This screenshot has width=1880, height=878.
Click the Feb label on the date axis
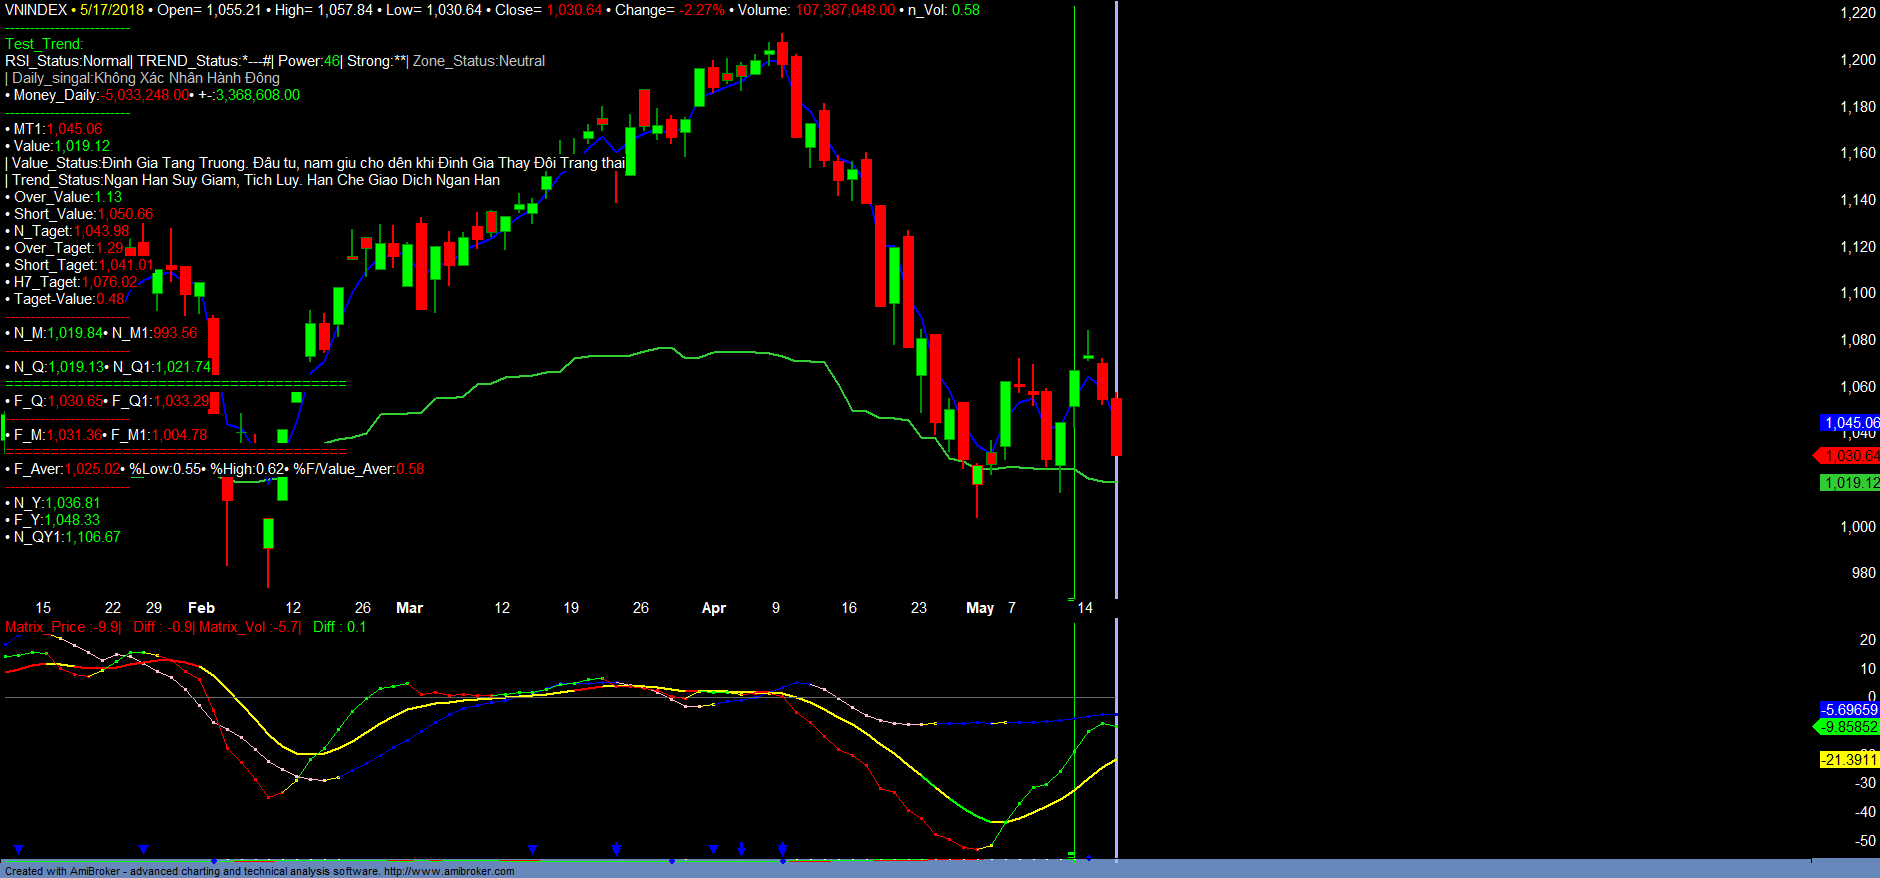coord(201,608)
